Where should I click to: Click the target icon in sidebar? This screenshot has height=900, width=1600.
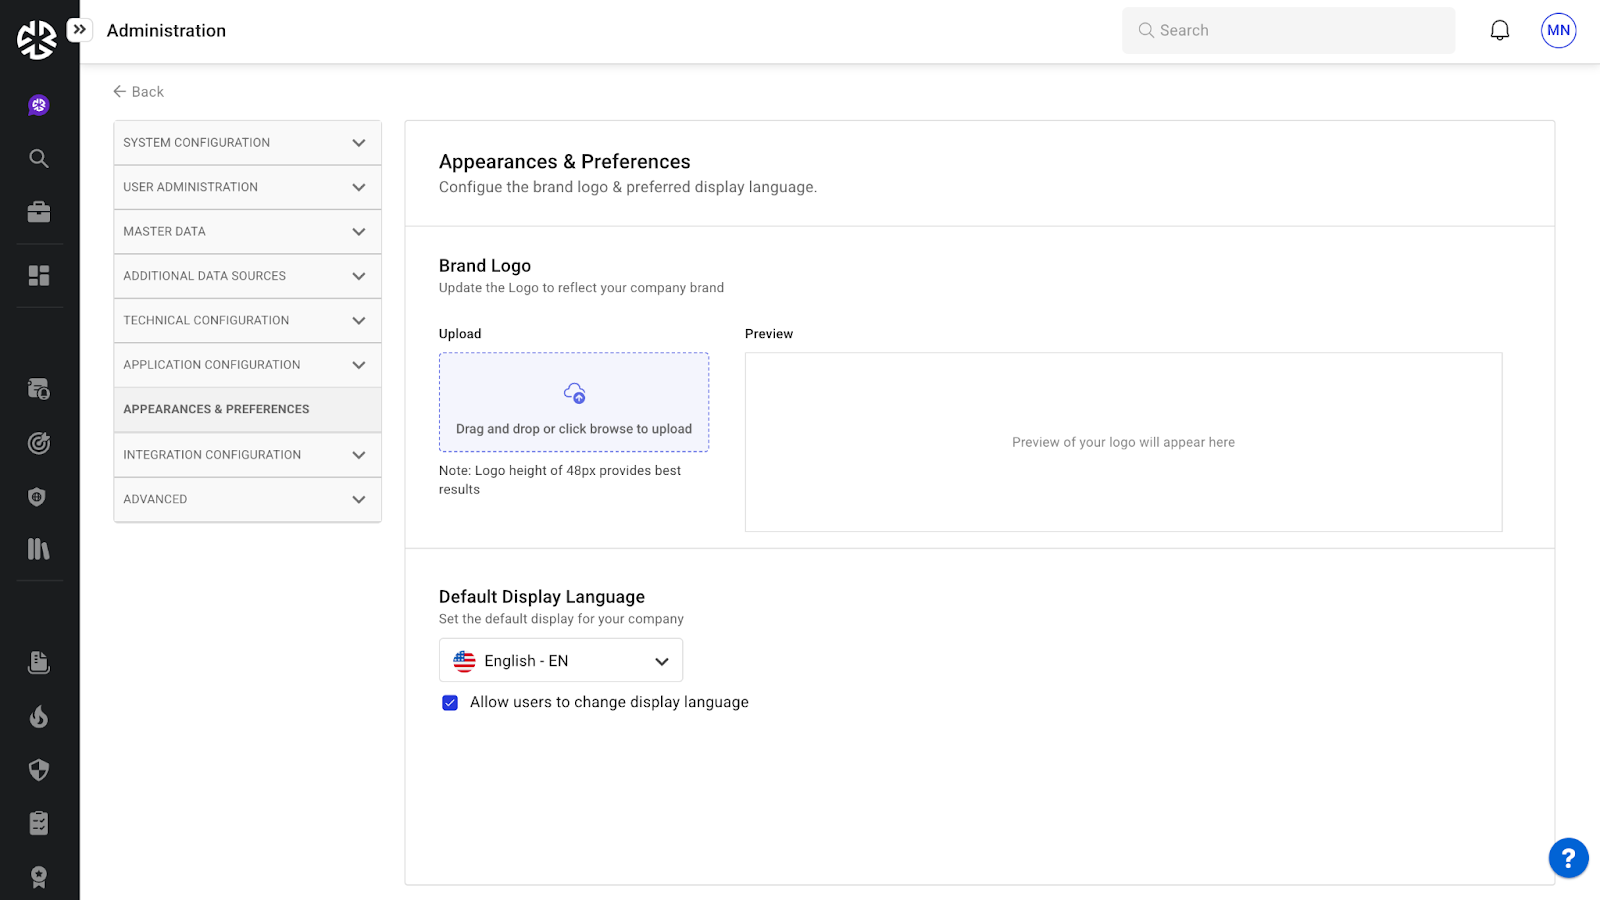[39, 443]
